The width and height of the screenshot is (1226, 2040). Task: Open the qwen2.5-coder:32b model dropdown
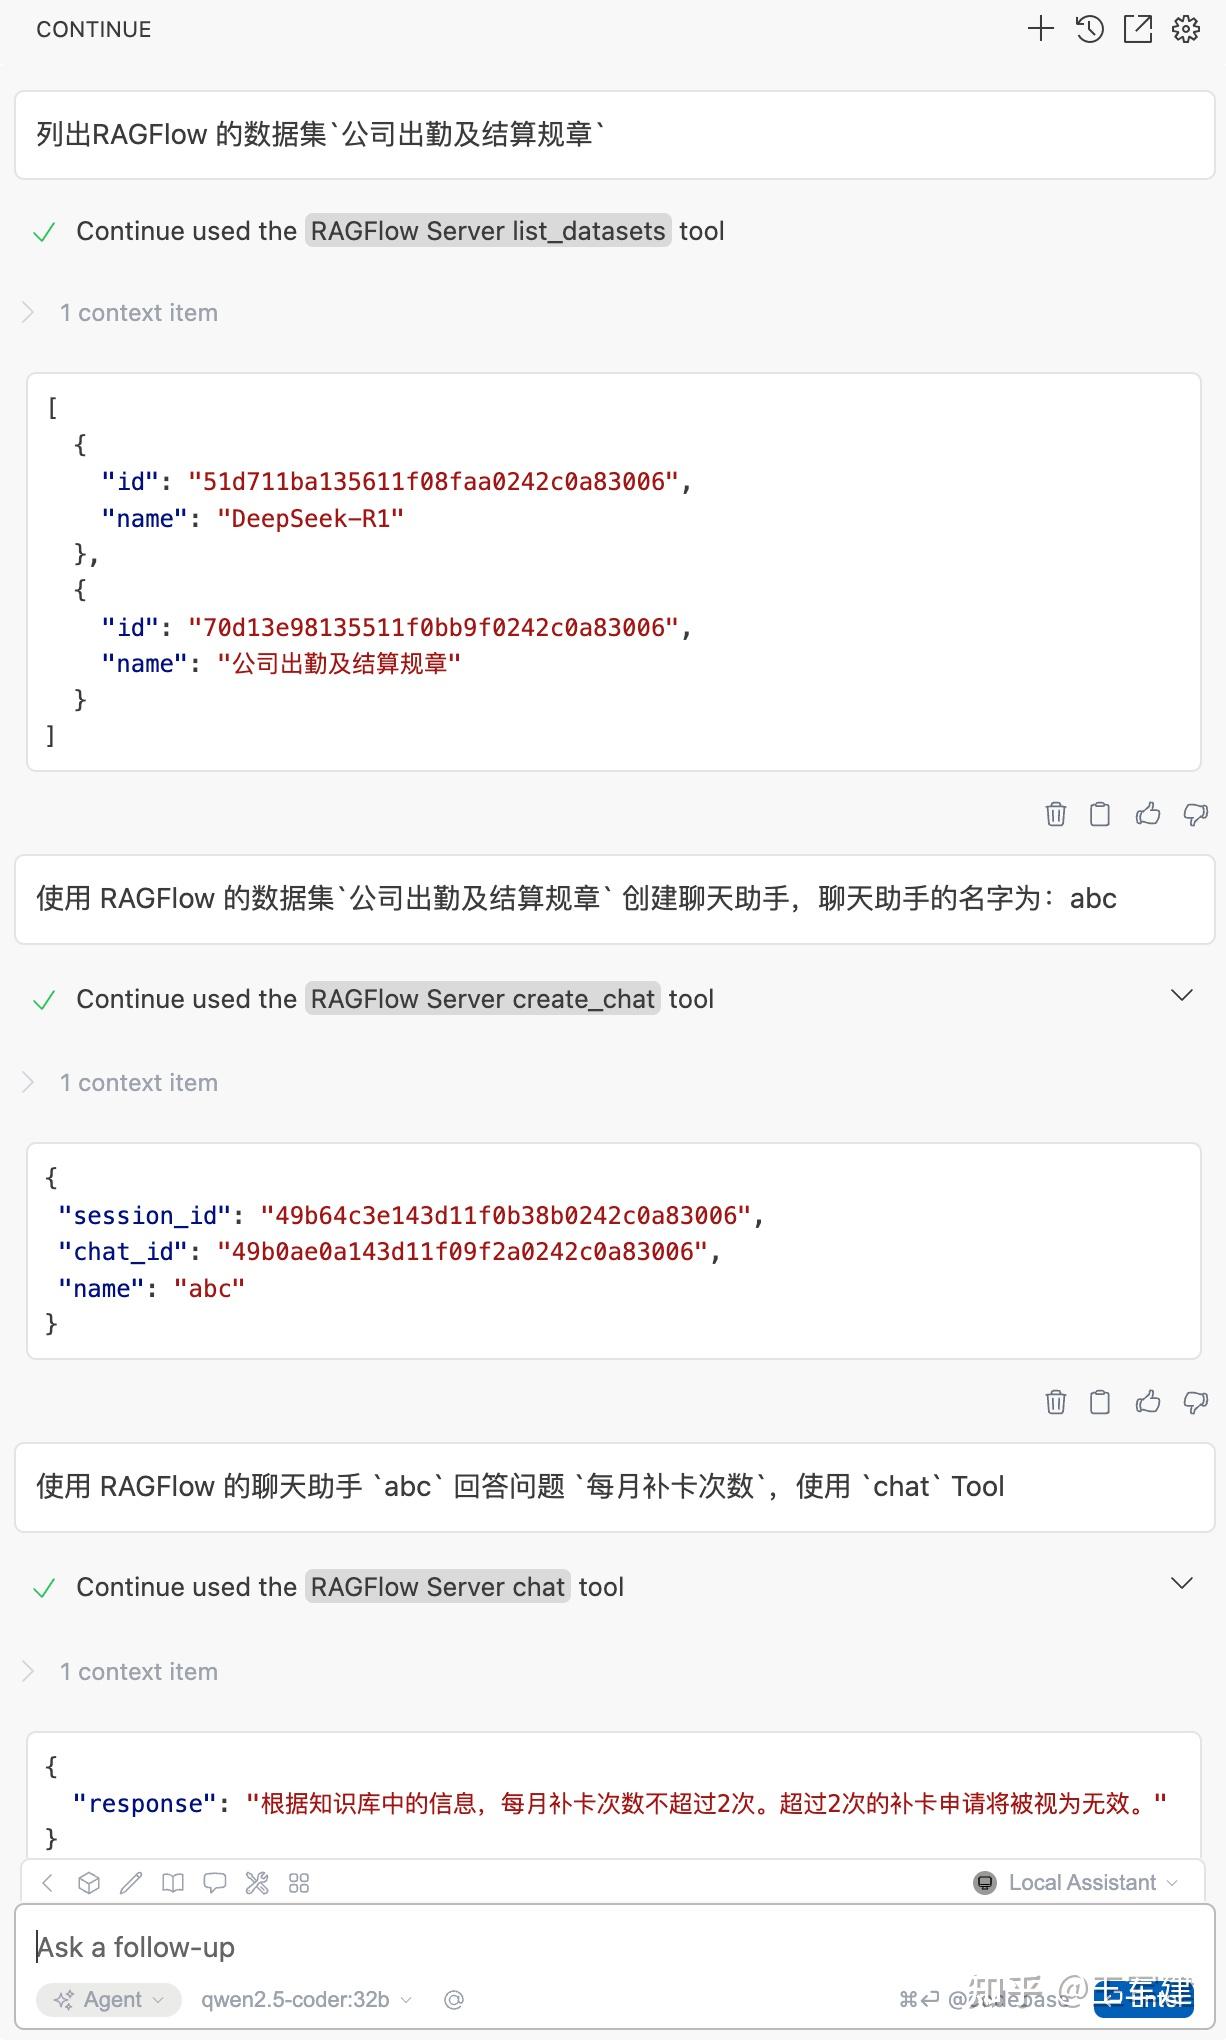pyautogui.click(x=296, y=2000)
